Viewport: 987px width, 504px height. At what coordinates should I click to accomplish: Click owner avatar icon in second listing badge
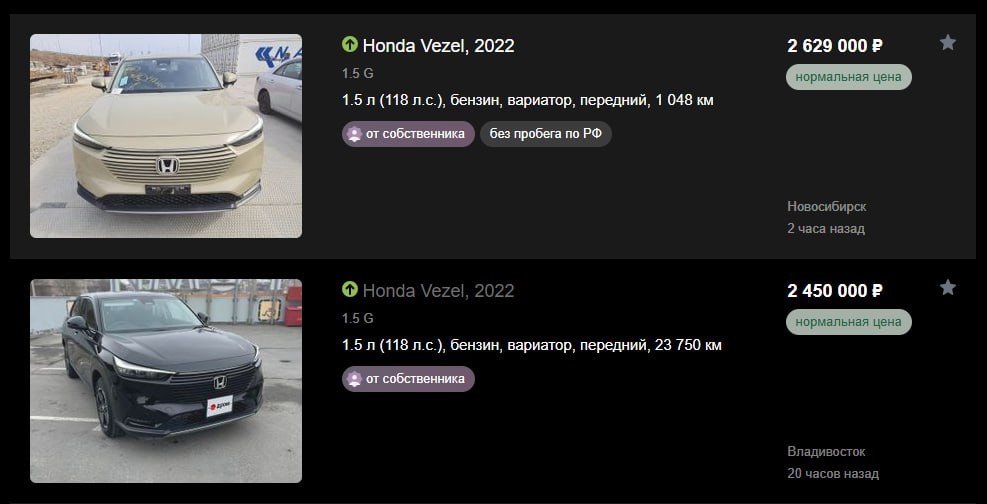[354, 379]
